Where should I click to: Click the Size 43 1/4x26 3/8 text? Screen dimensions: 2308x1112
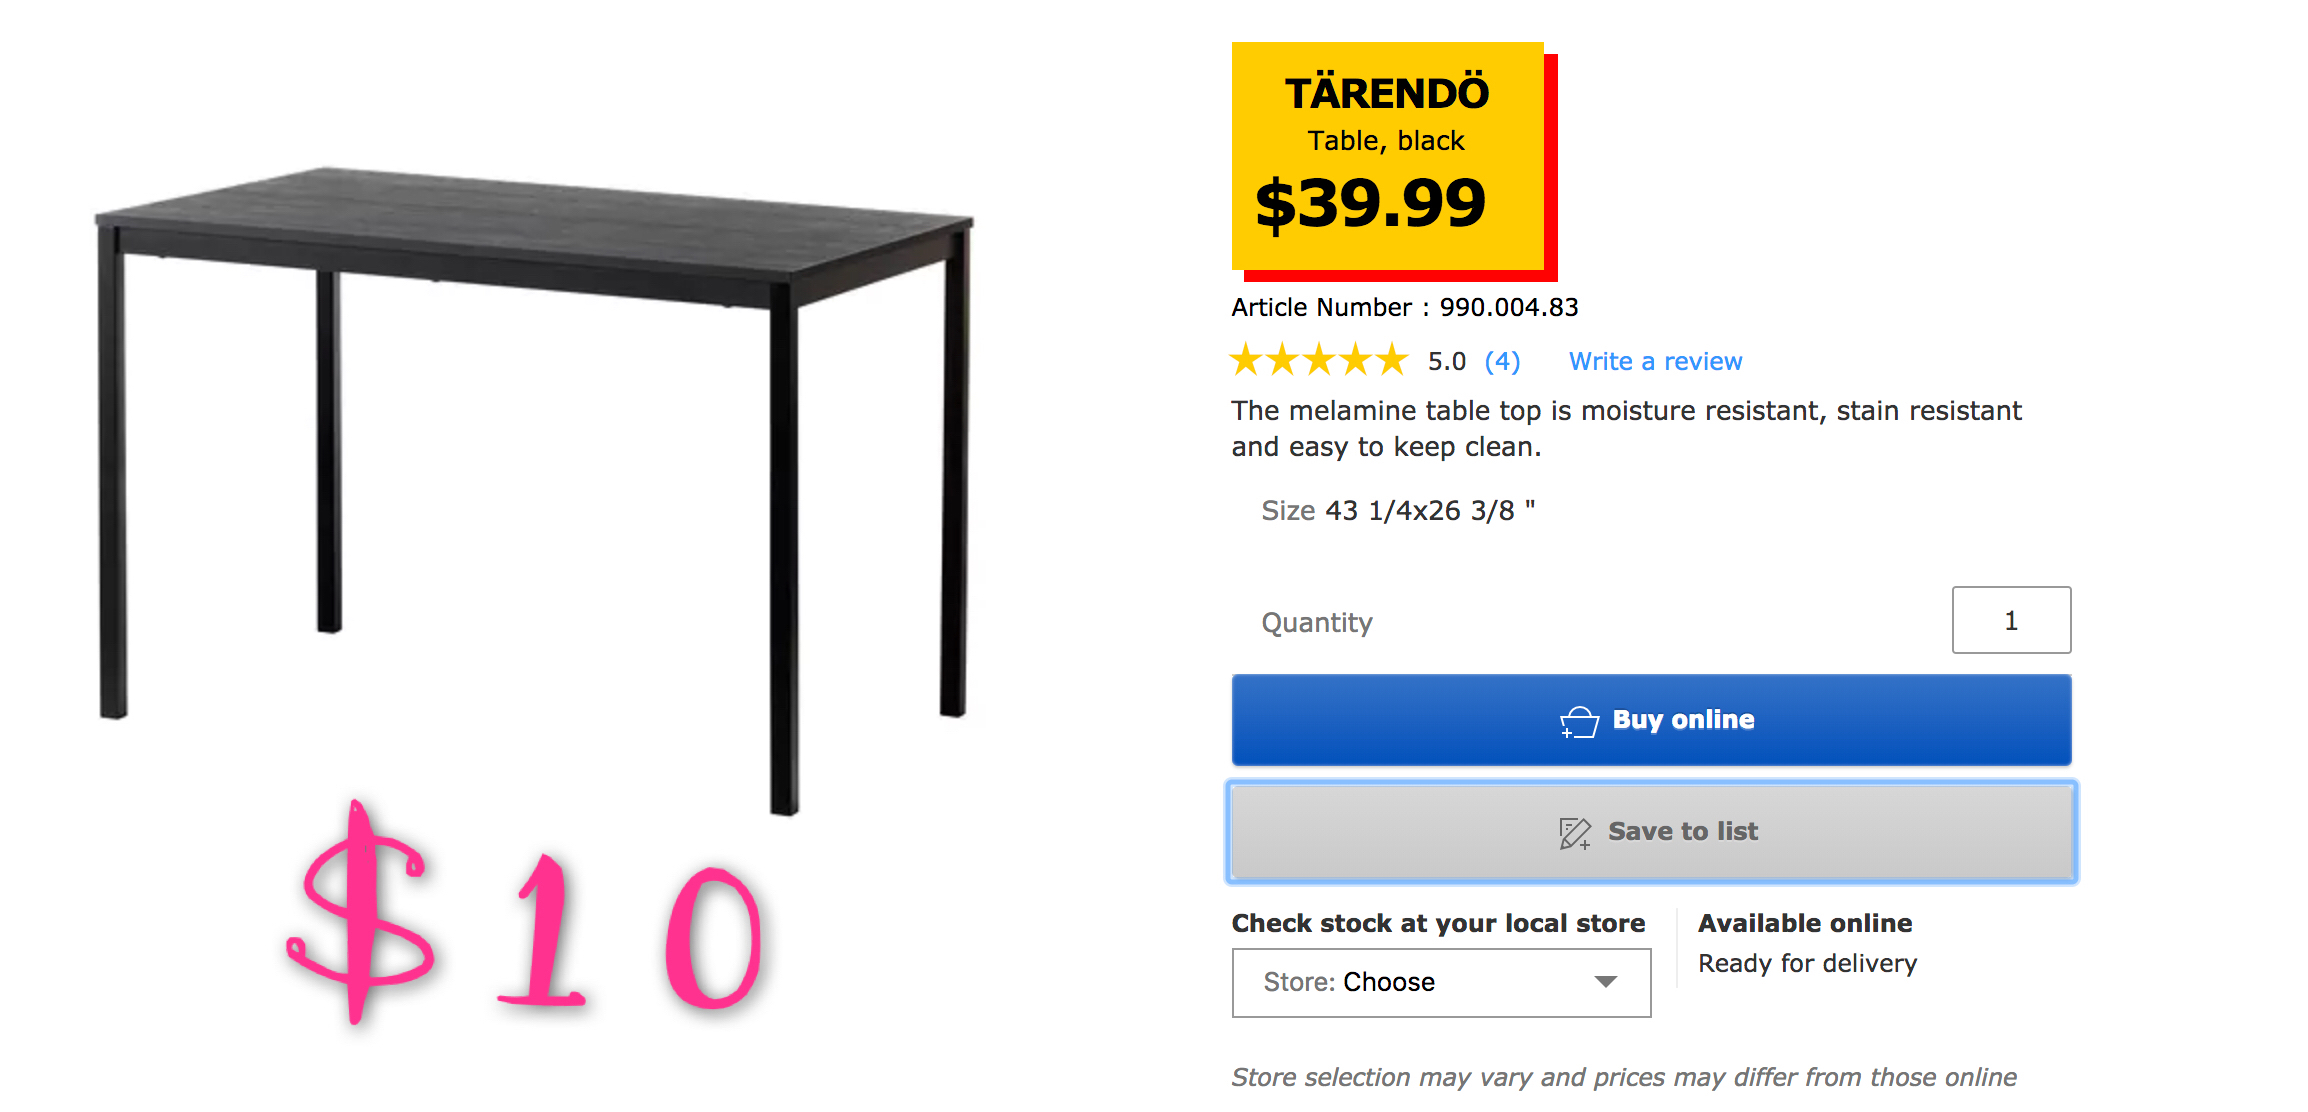click(x=1398, y=511)
